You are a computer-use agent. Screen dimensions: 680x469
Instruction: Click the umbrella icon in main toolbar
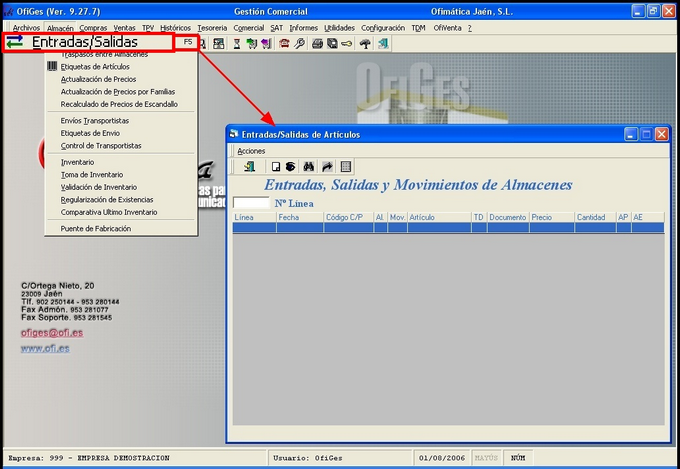point(365,43)
